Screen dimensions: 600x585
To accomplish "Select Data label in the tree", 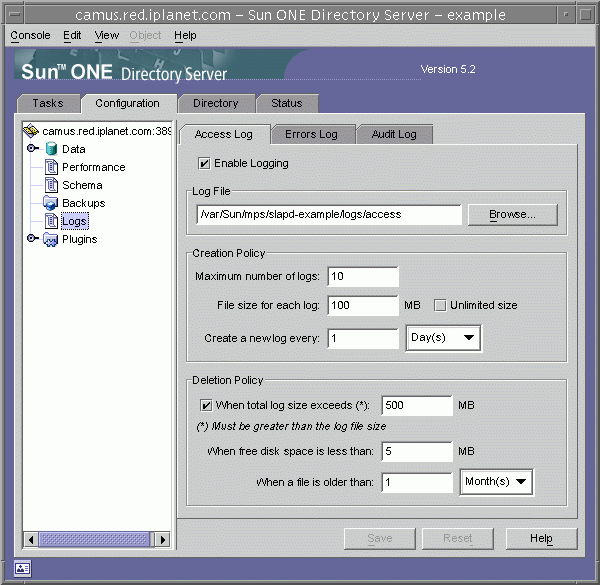I will click(x=74, y=149).
